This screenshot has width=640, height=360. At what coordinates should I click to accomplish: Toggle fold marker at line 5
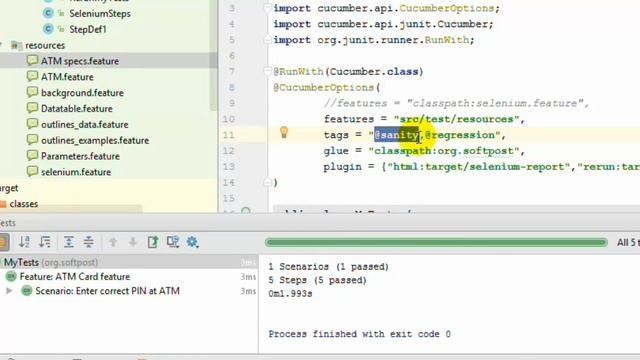pos(267,40)
